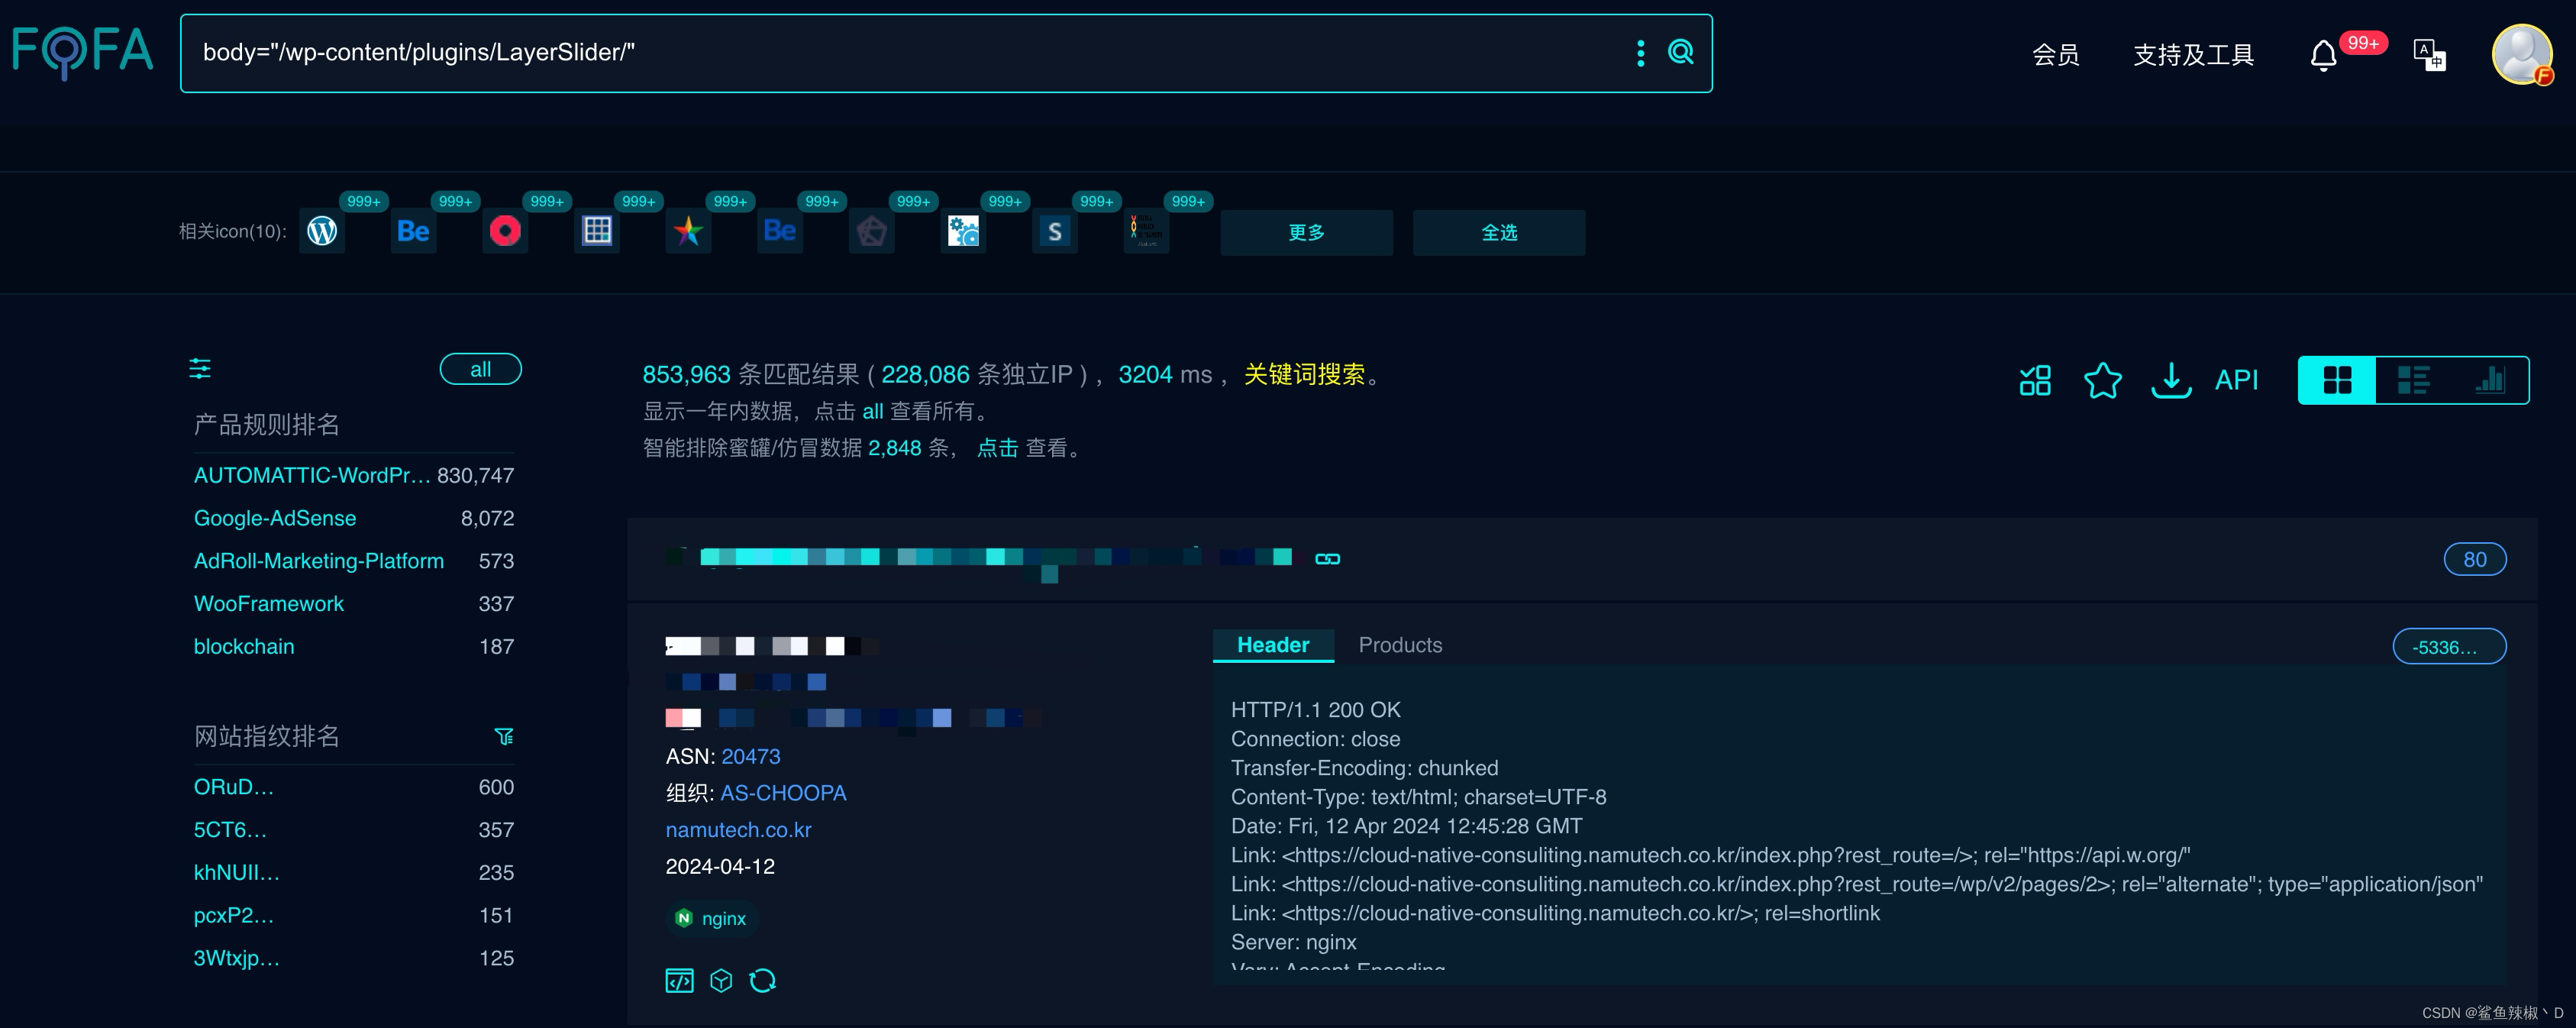Screen dimensions: 2576x1028
Task: Select the first blue Be icon
Action: coord(413,231)
